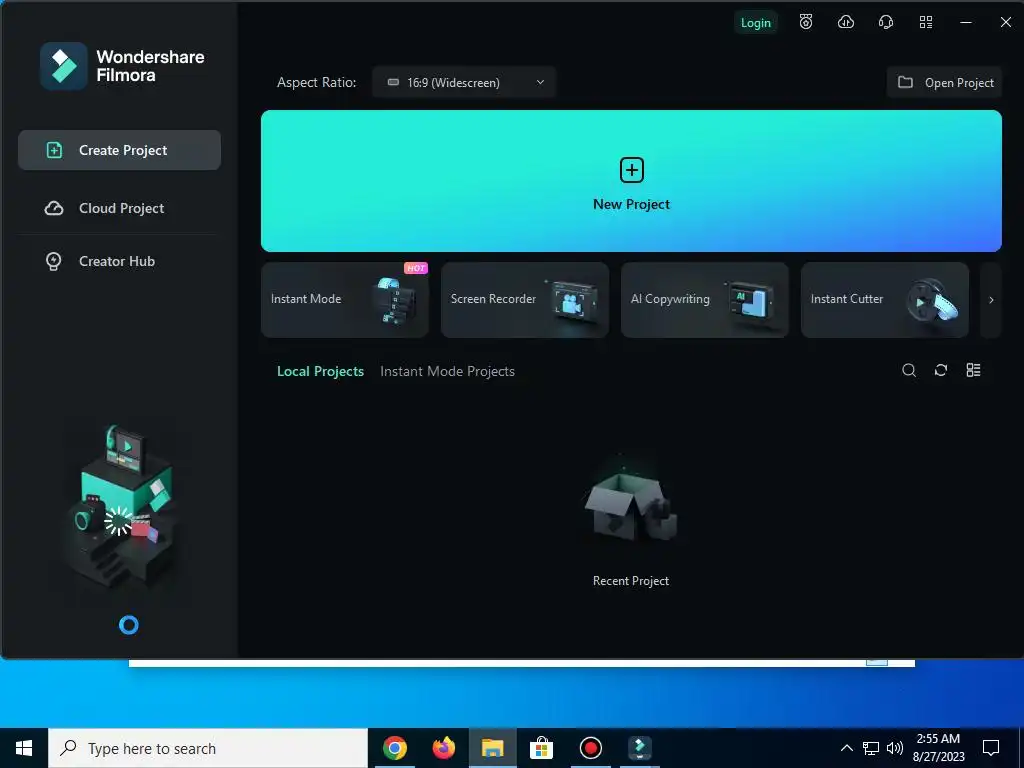Click the Open Project button
This screenshot has width=1024, height=768.
pyautogui.click(x=944, y=82)
